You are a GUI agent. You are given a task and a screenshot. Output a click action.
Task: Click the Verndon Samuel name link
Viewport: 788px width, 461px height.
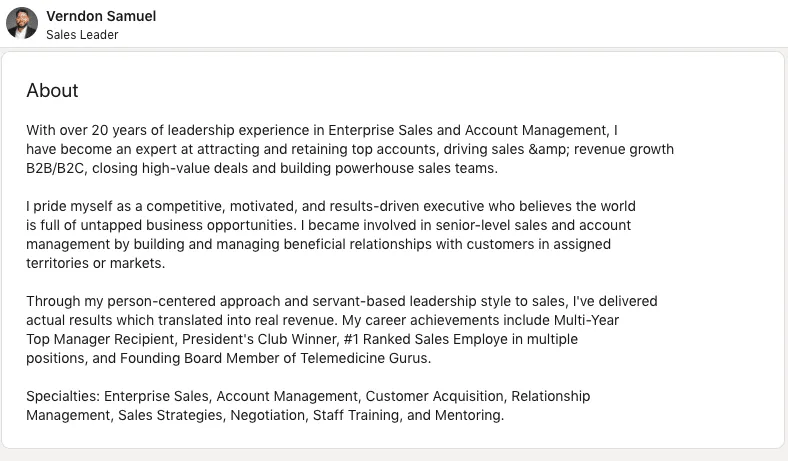(101, 16)
